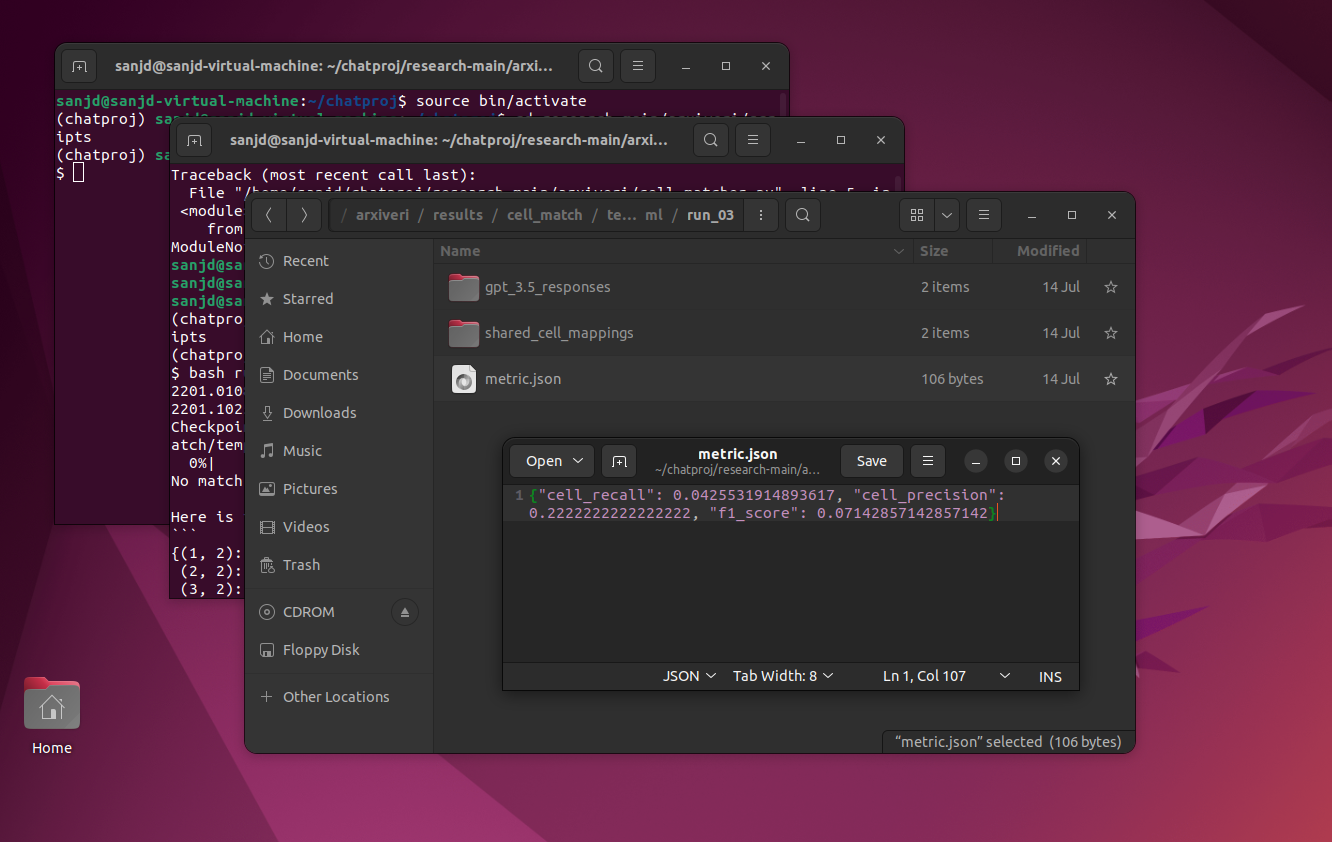Save metric.json in the text editor
The width and height of the screenshot is (1332, 842).
click(871, 461)
